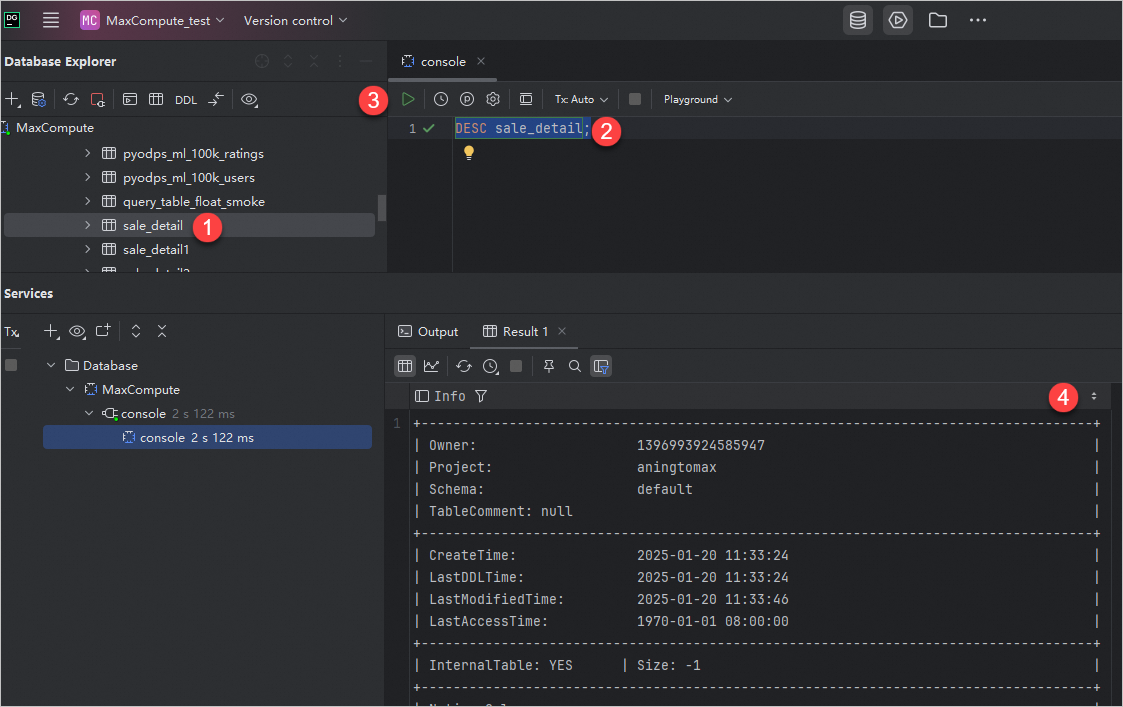Click the Database Explorer vertical scrollbar

pos(381,207)
